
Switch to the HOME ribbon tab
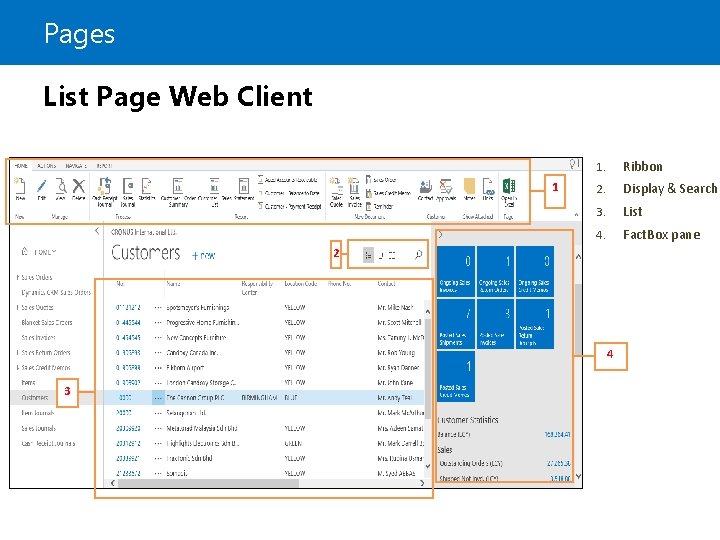21,166
